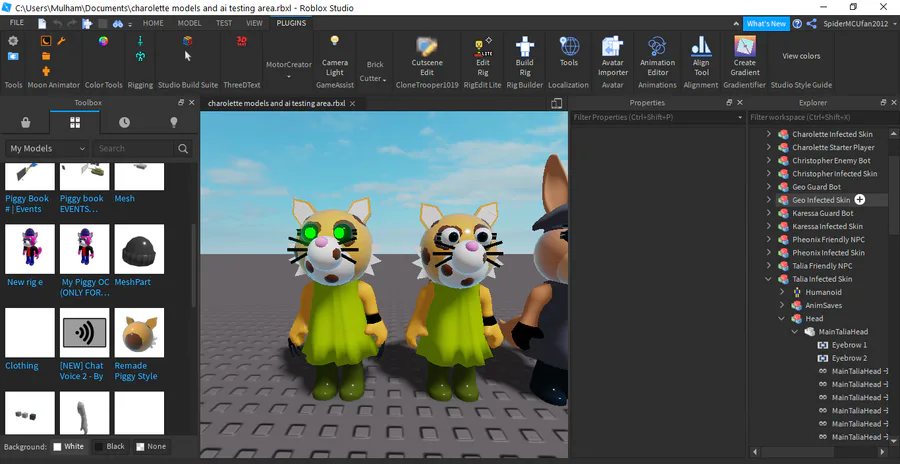Set Toolbox background to None
Image resolution: width=900 pixels, height=464 pixels.
pos(151,446)
